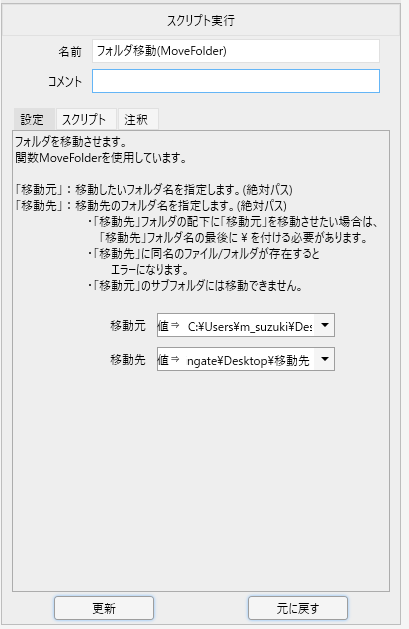Click the 更新 button

[x=104, y=608]
